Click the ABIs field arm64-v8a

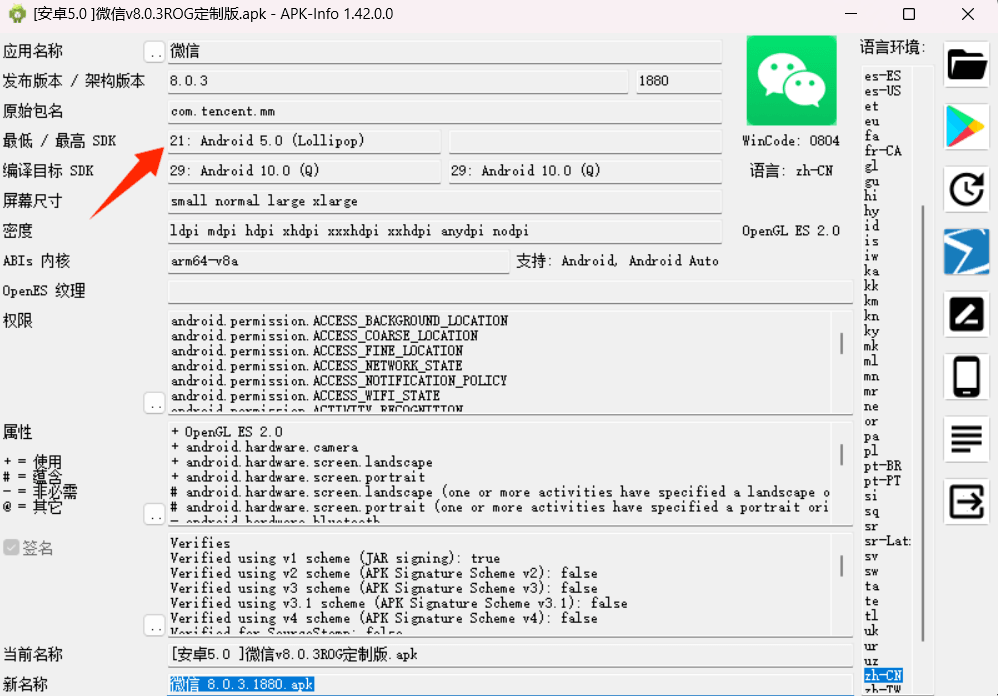[x=339, y=261]
